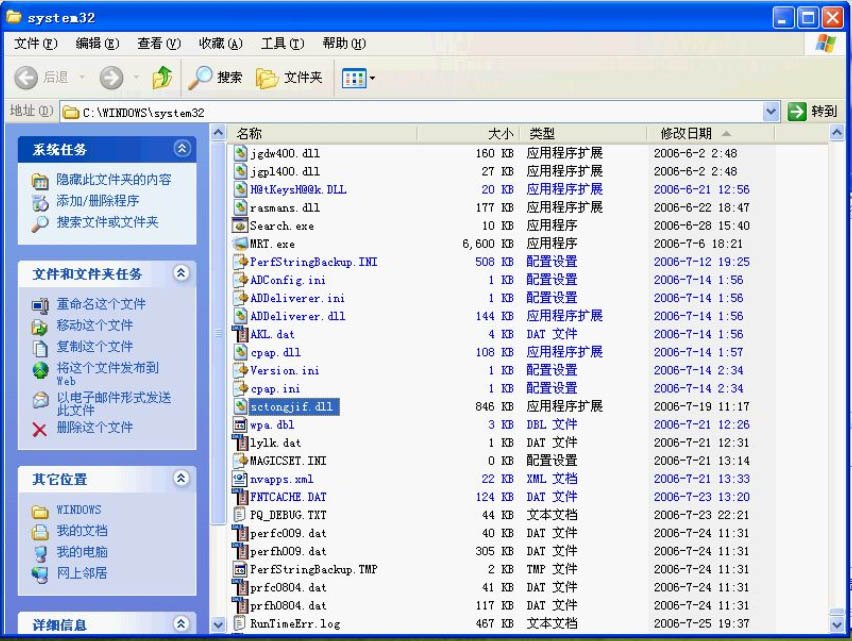Click 重命名这个文件 link
The image size is (852, 641).
tap(101, 304)
